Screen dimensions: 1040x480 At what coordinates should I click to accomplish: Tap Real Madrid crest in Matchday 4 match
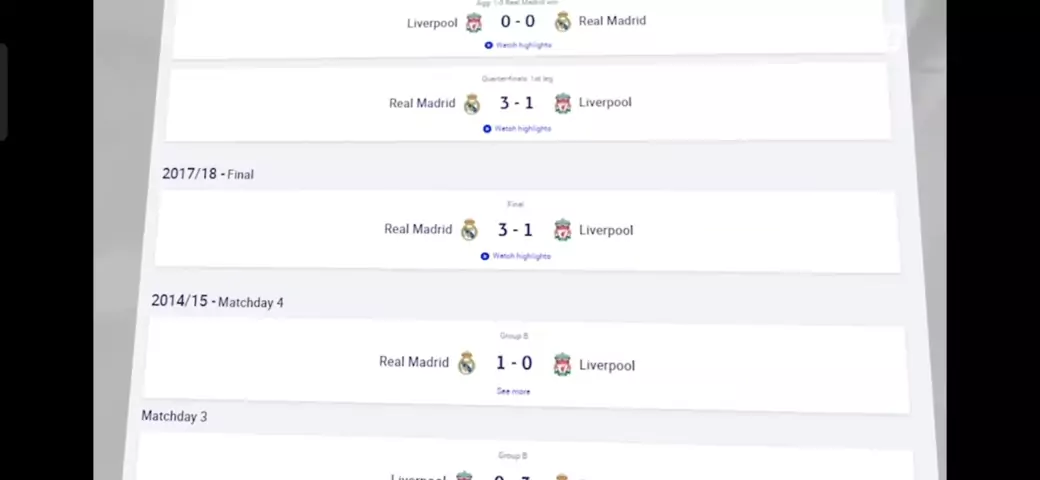[x=466, y=363]
